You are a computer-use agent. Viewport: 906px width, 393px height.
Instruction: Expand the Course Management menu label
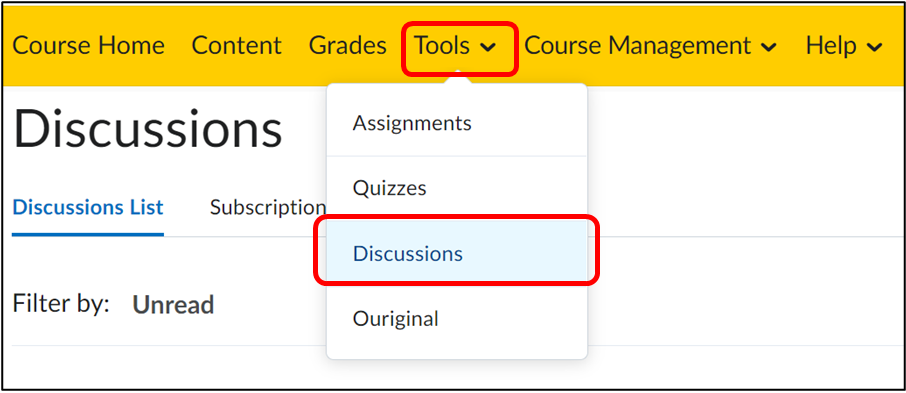click(637, 46)
